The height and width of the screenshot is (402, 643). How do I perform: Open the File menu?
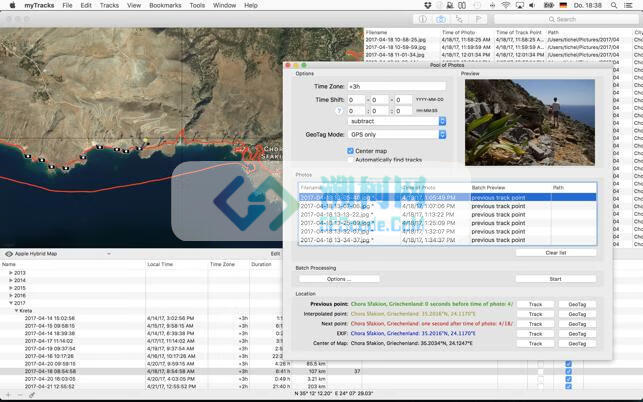67,5
